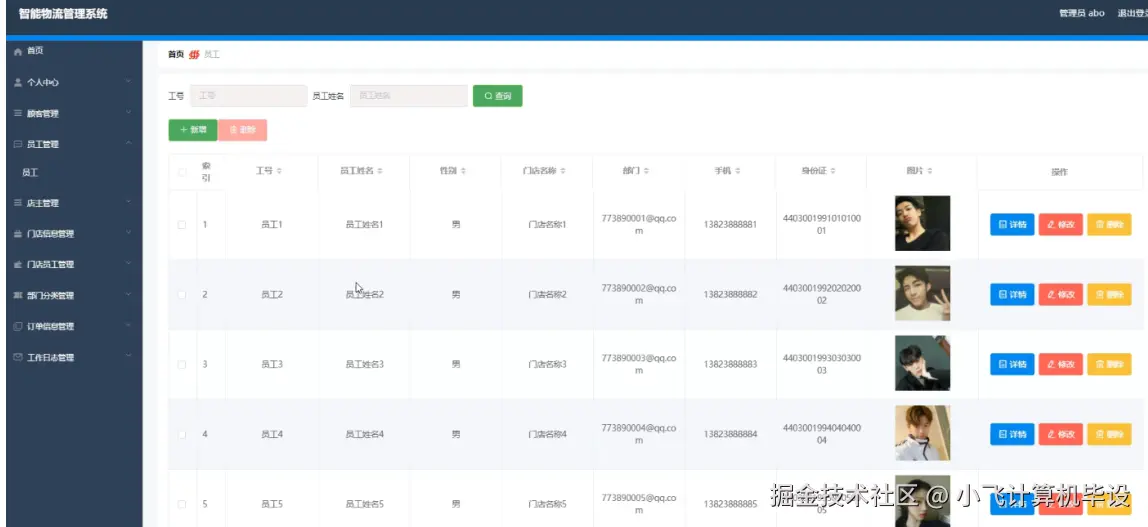Expand the 订单信息管理 menu chevron
1148x527 pixels.
click(128, 325)
